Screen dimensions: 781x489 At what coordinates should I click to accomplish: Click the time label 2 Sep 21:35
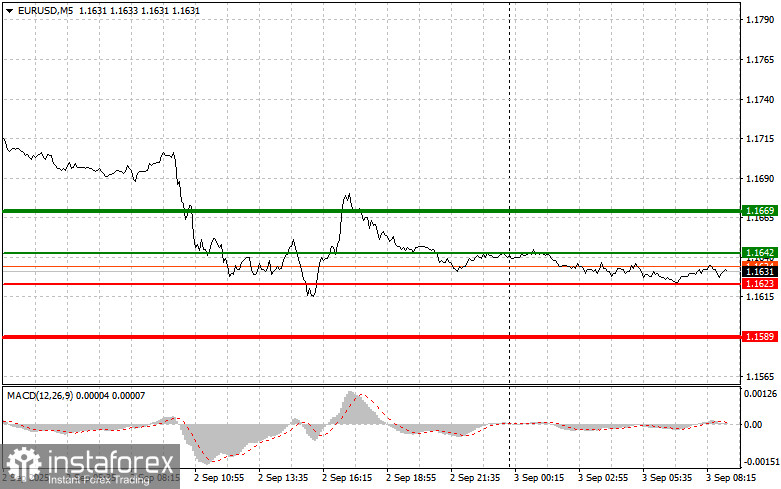pos(475,478)
